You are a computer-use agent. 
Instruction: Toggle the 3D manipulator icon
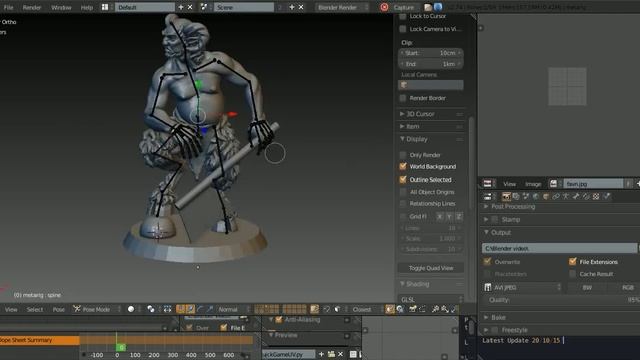click(180, 309)
